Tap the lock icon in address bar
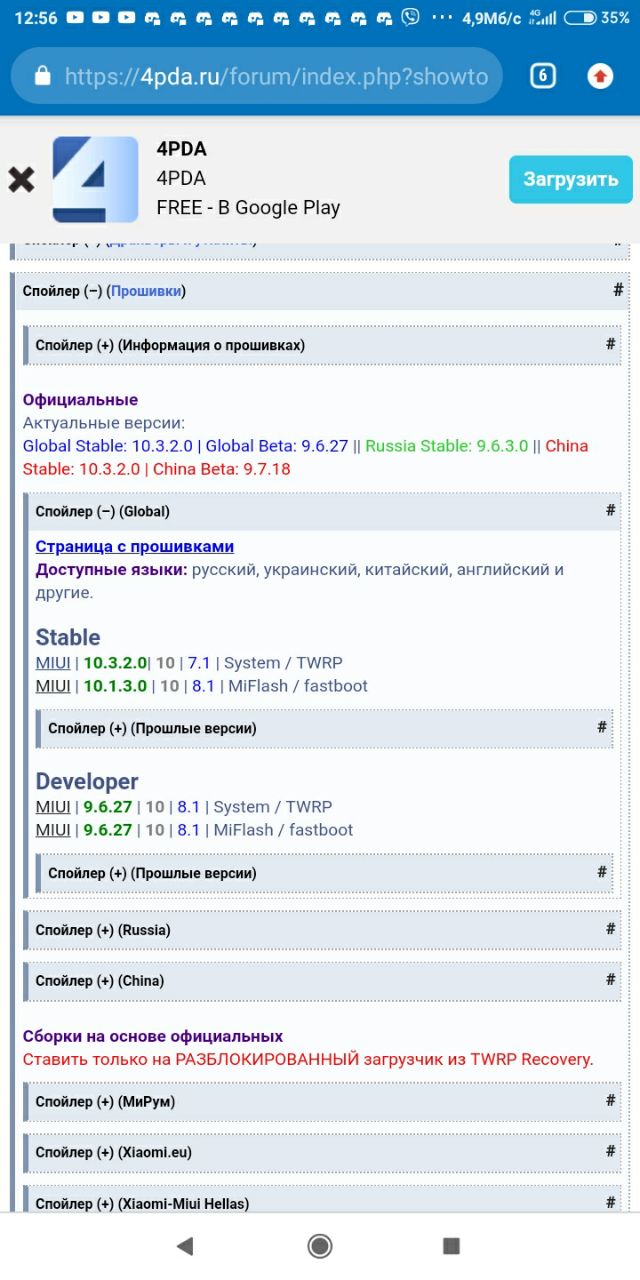The width and height of the screenshot is (640, 1280). [x=42, y=77]
